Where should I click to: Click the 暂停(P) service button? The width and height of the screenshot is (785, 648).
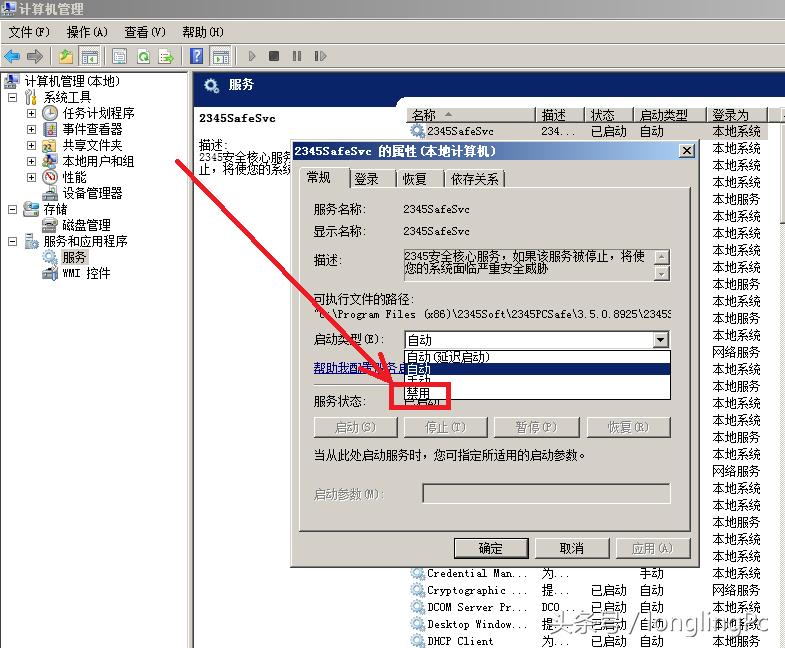tap(537, 427)
